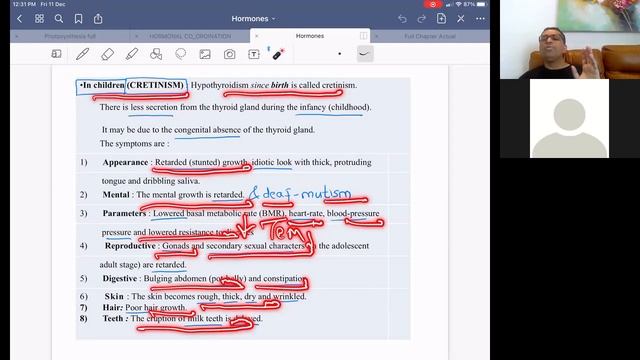
Task: Click the '12:31 PM' clock text
Action: coord(24,4)
